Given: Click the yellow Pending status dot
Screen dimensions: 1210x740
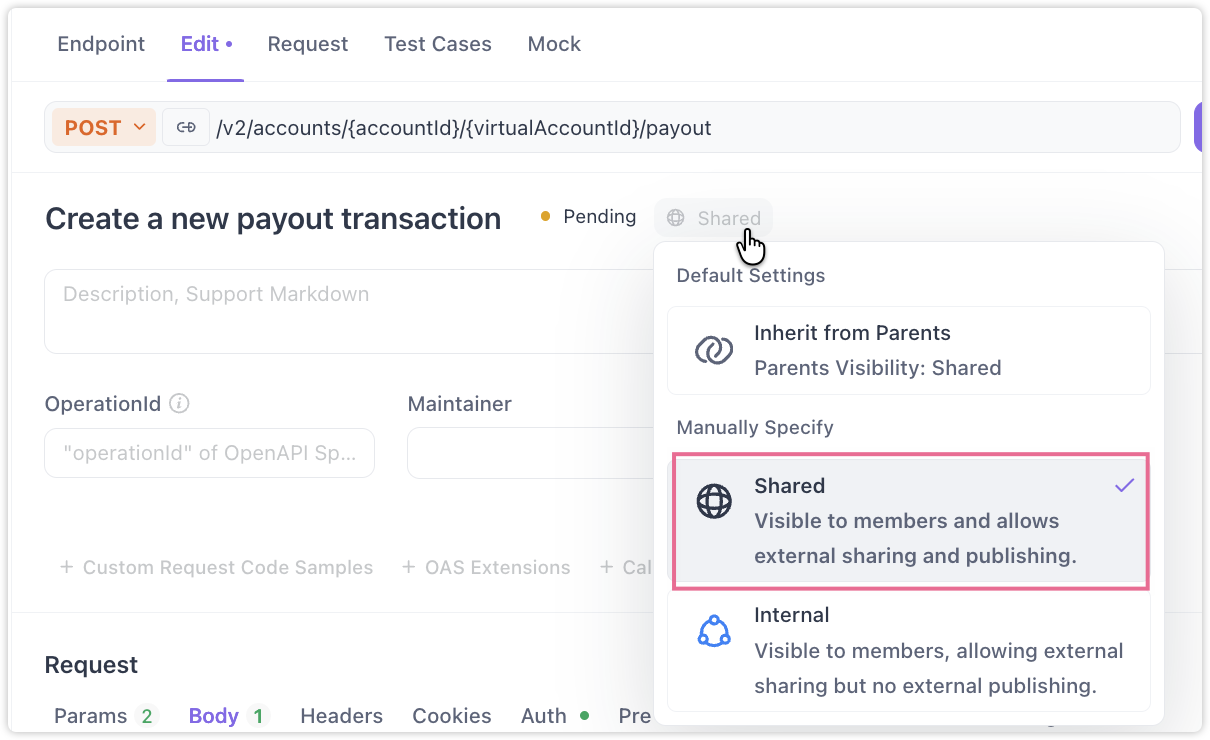Looking at the screenshot, I should [x=545, y=216].
